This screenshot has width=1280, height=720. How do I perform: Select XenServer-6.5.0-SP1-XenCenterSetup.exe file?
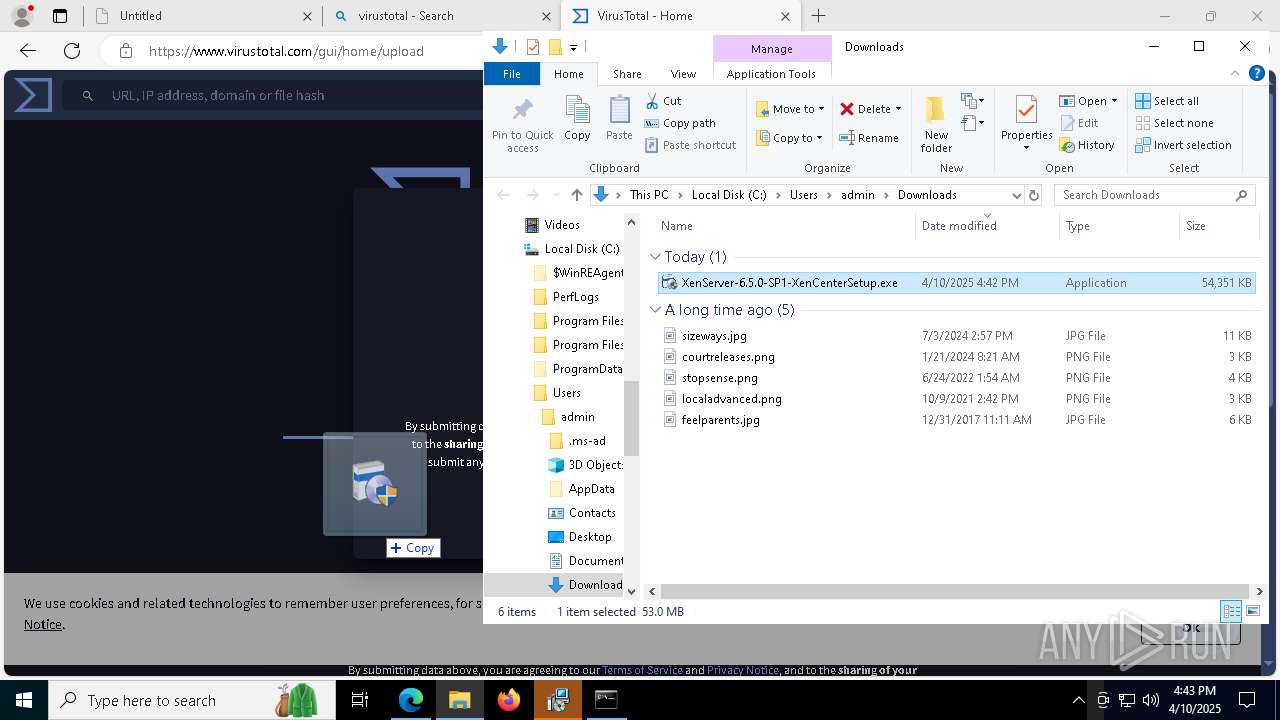click(x=957, y=283)
